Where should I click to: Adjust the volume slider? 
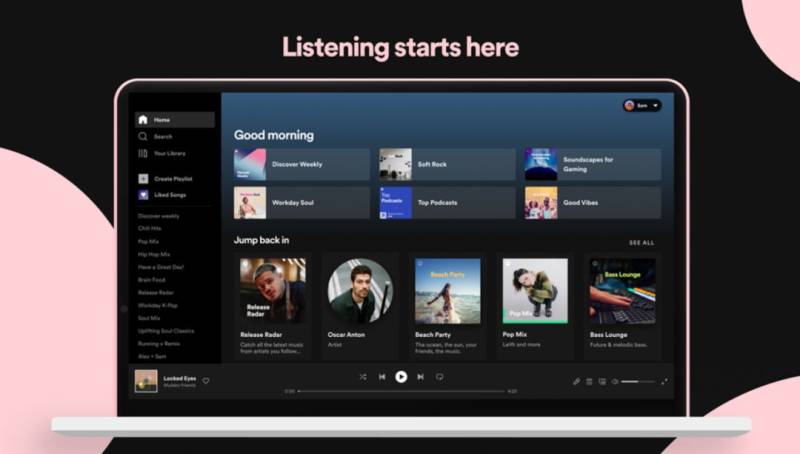(637, 381)
